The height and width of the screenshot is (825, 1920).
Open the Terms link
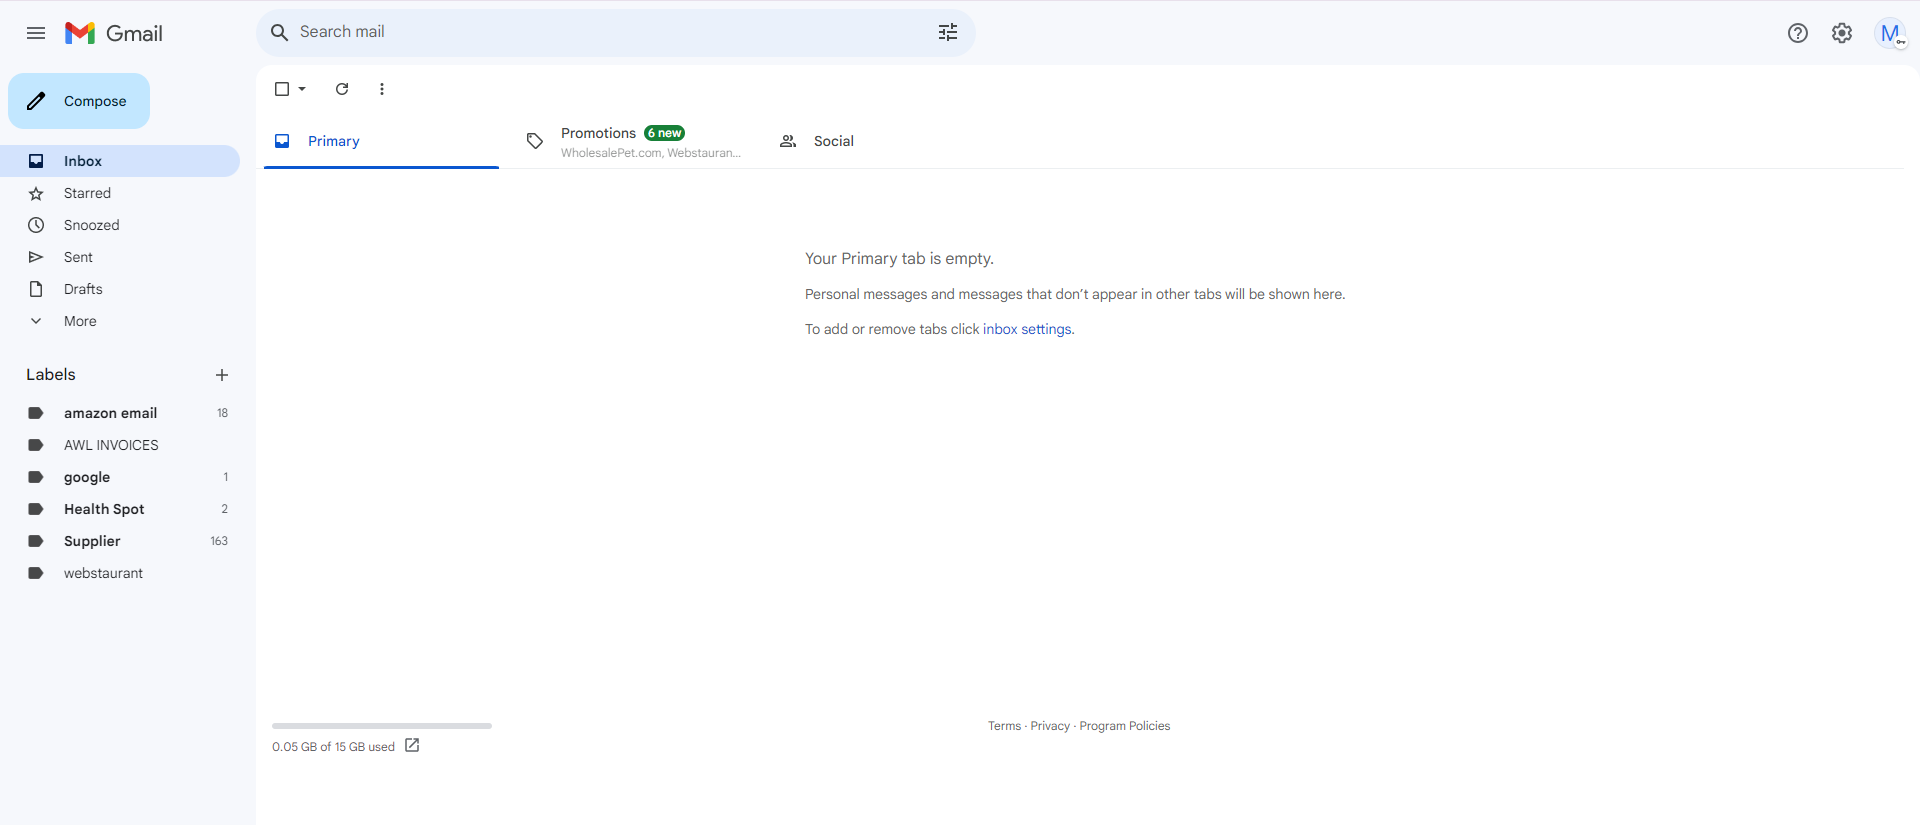(1004, 726)
